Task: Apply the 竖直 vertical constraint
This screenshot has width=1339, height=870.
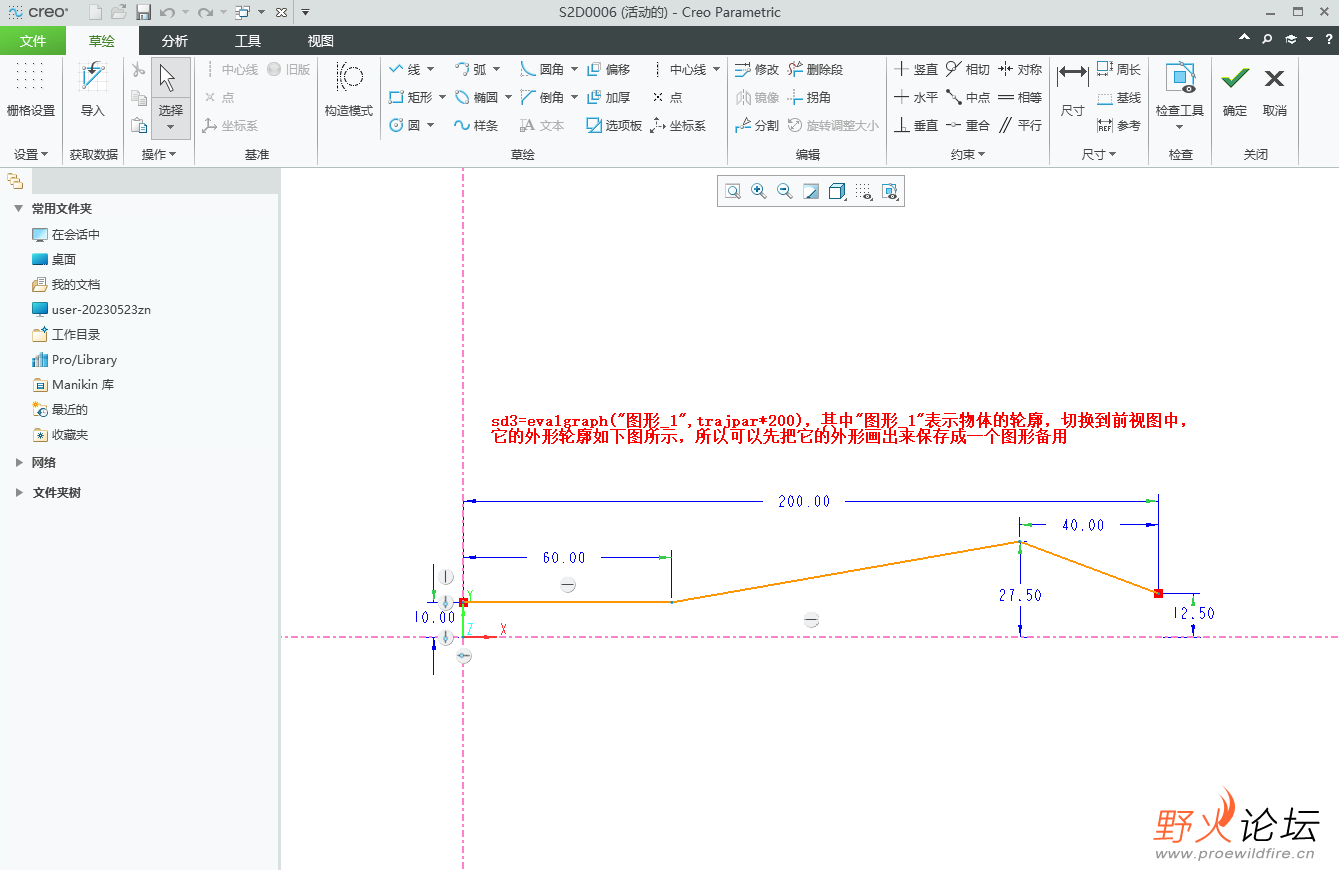Action: (x=916, y=69)
